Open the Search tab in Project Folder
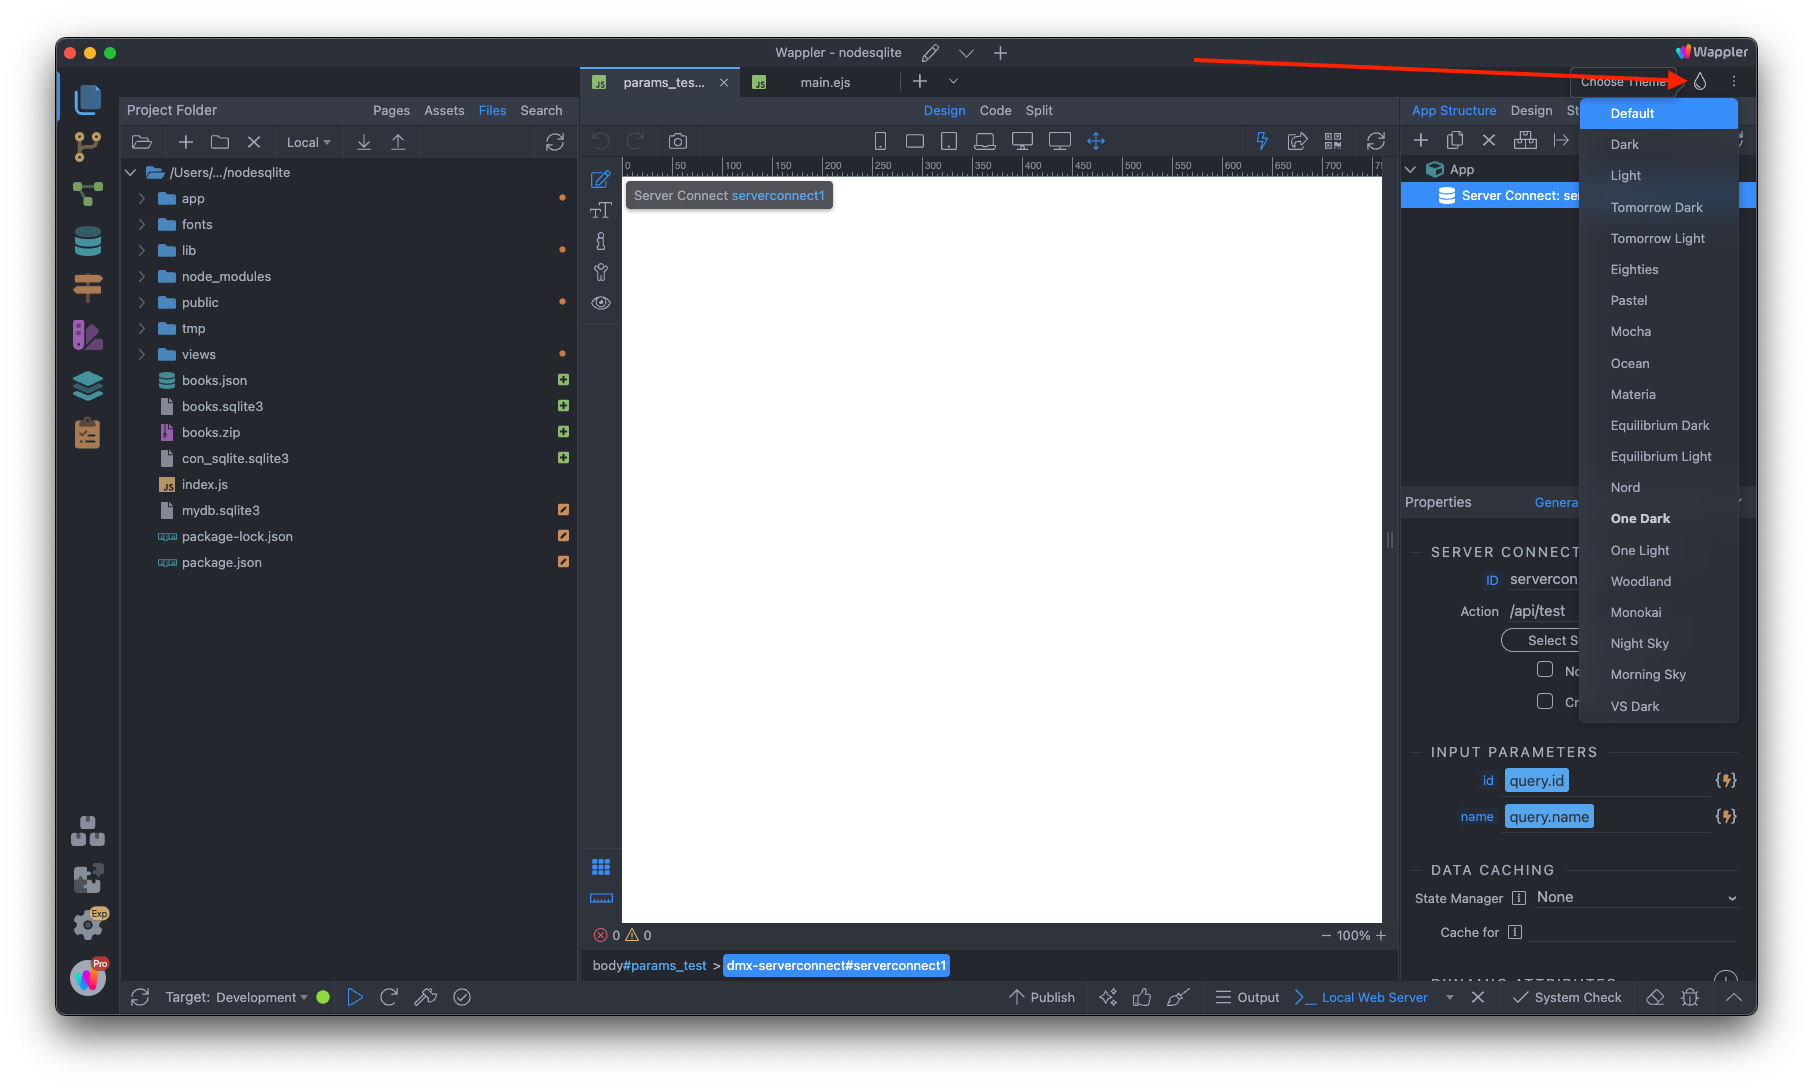The height and width of the screenshot is (1089, 1813). pyautogui.click(x=541, y=110)
